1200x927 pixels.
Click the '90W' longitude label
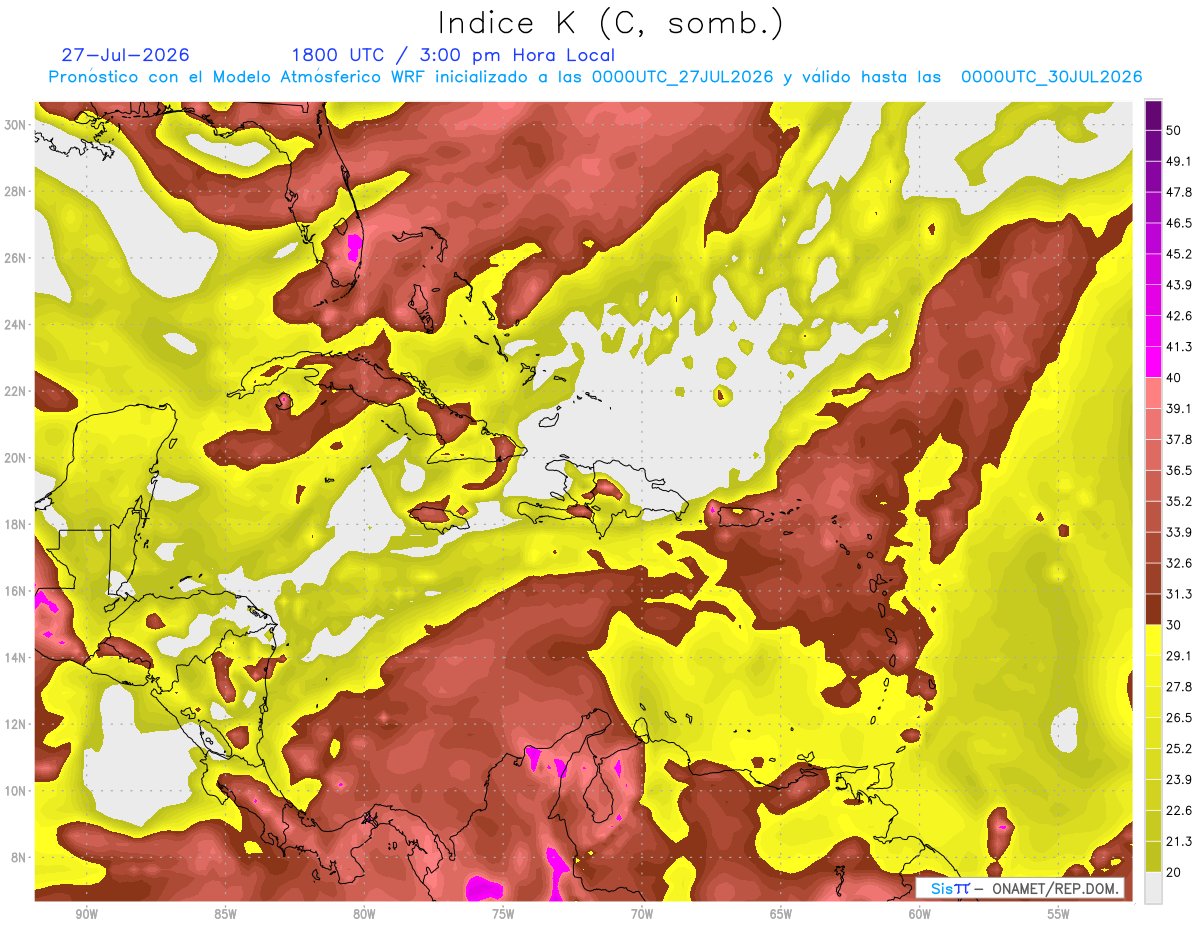coord(86,915)
